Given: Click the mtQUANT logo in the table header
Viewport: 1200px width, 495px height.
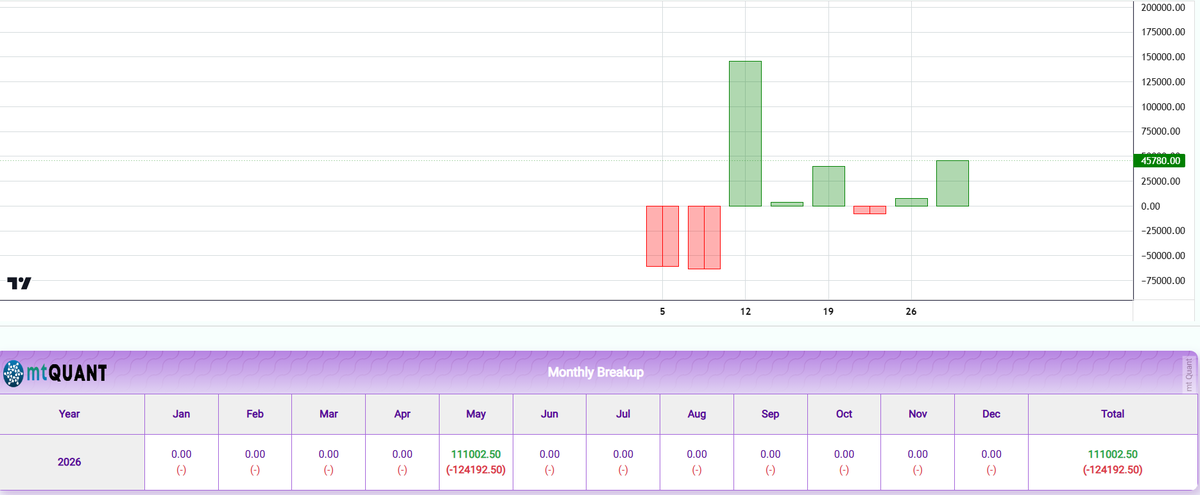Looking at the screenshot, I should (x=55, y=374).
